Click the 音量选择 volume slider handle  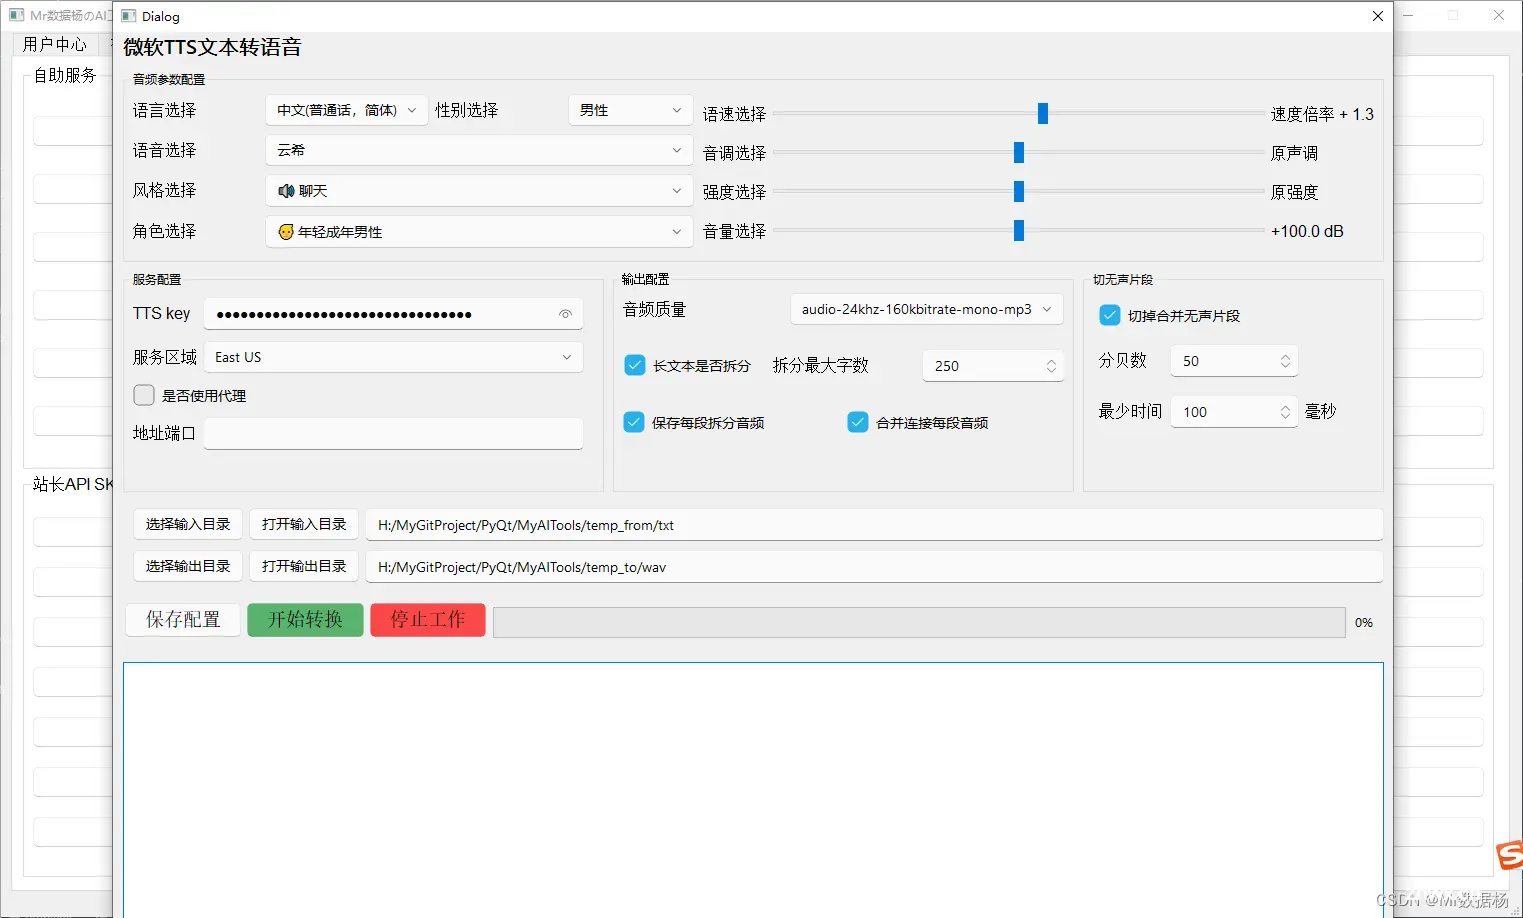[1019, 231]
